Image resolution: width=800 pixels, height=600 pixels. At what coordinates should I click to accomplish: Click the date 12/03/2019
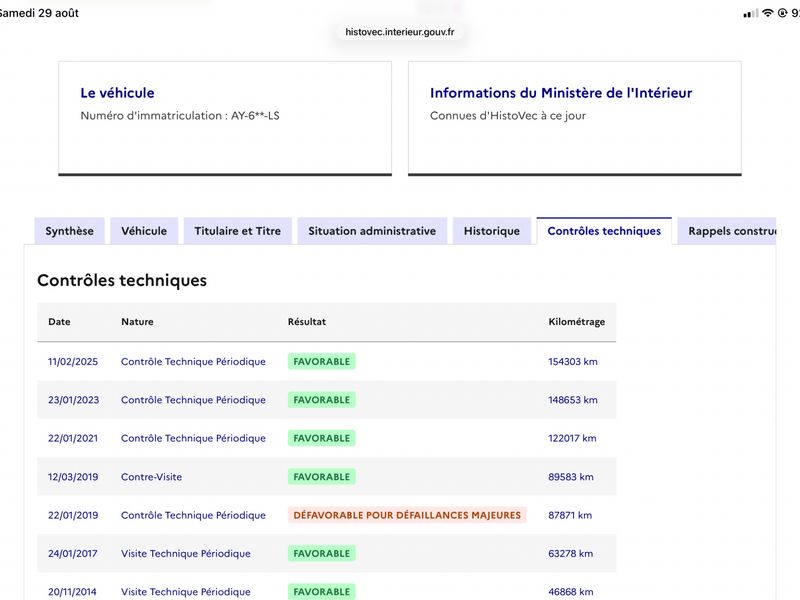point(73,477)
